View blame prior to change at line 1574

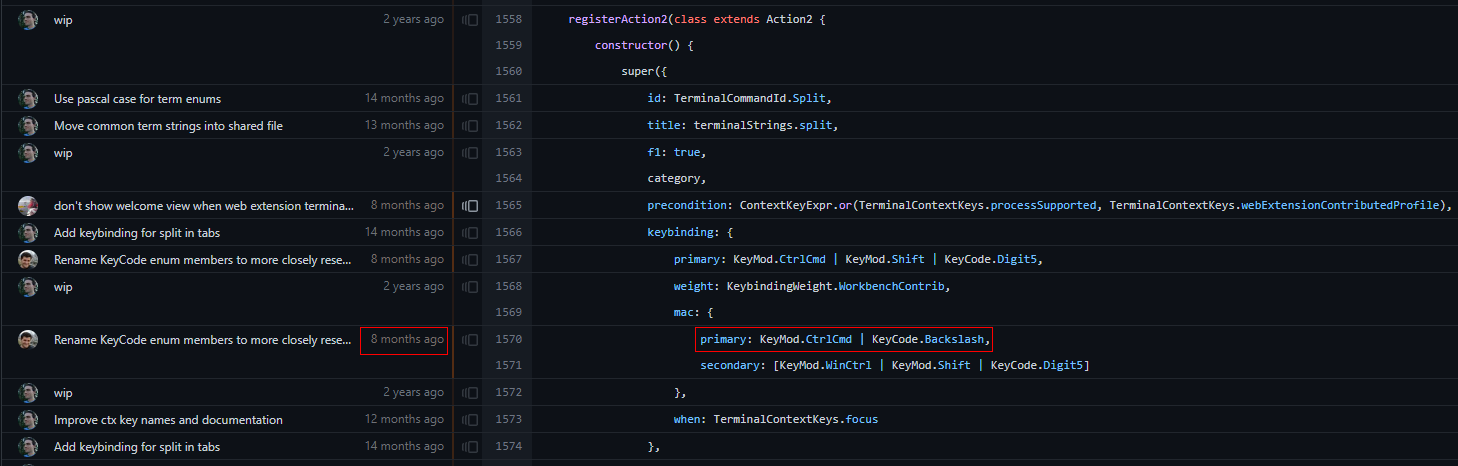click(x=470, y=447)
